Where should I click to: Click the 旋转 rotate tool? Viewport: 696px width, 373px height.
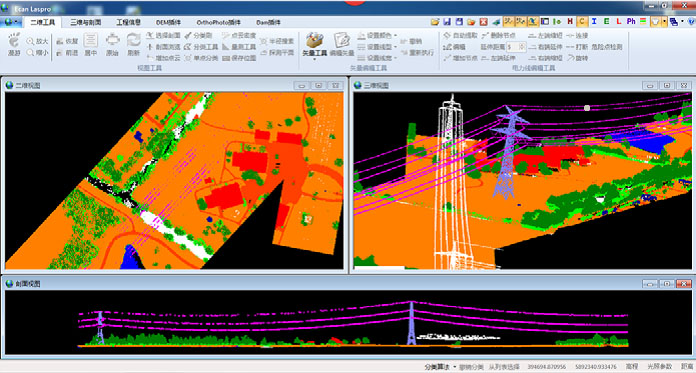pyautogui.click(x=577, y=58)
